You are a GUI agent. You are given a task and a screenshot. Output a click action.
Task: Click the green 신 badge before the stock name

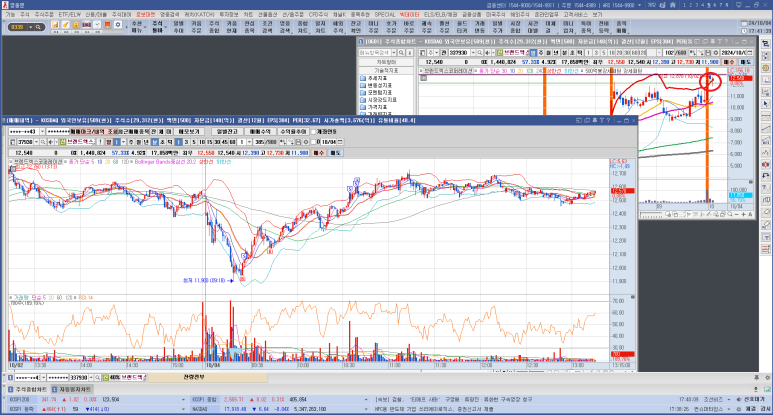click(x=63, y=142)
